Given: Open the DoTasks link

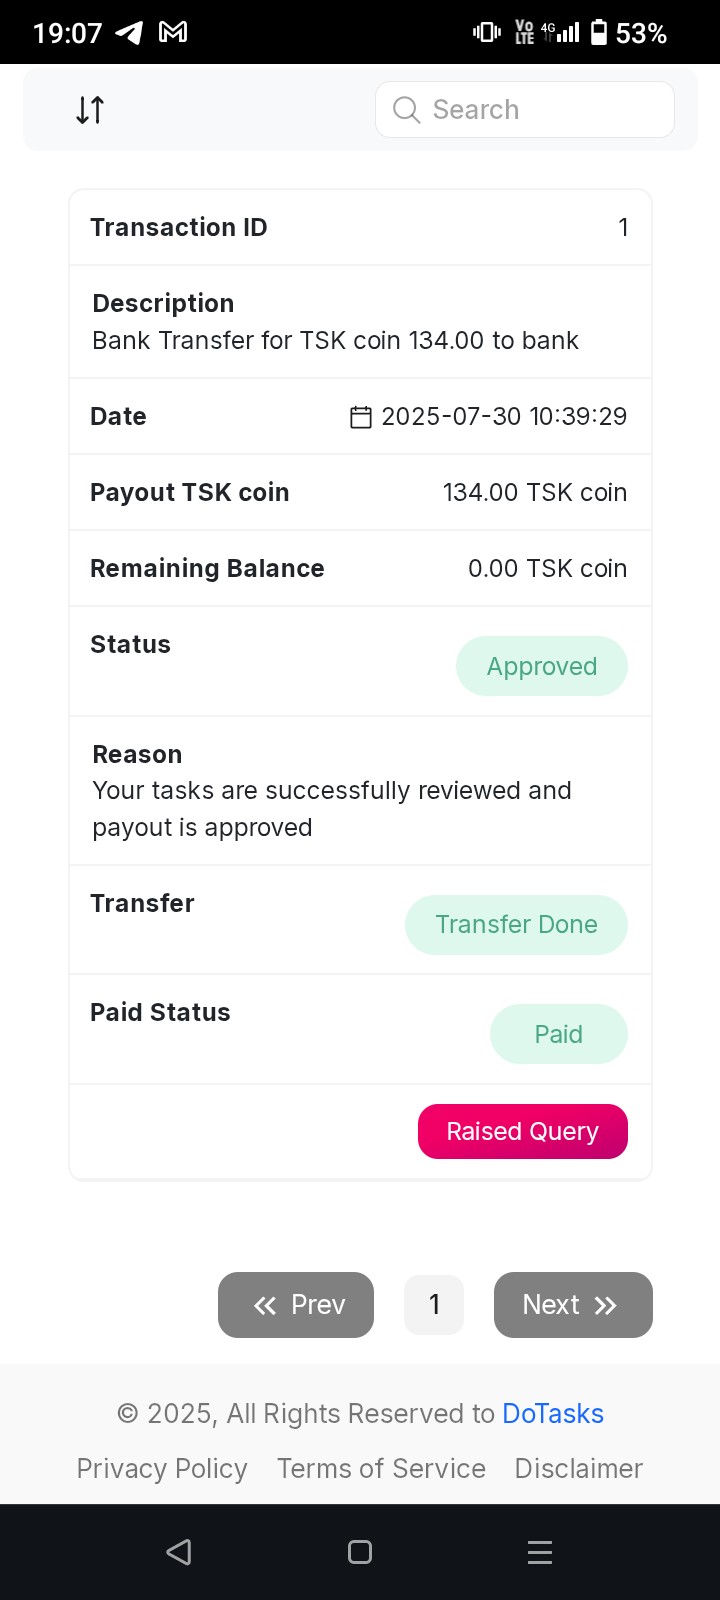Looking at the screenshot, I should [x=553, y=1414].
